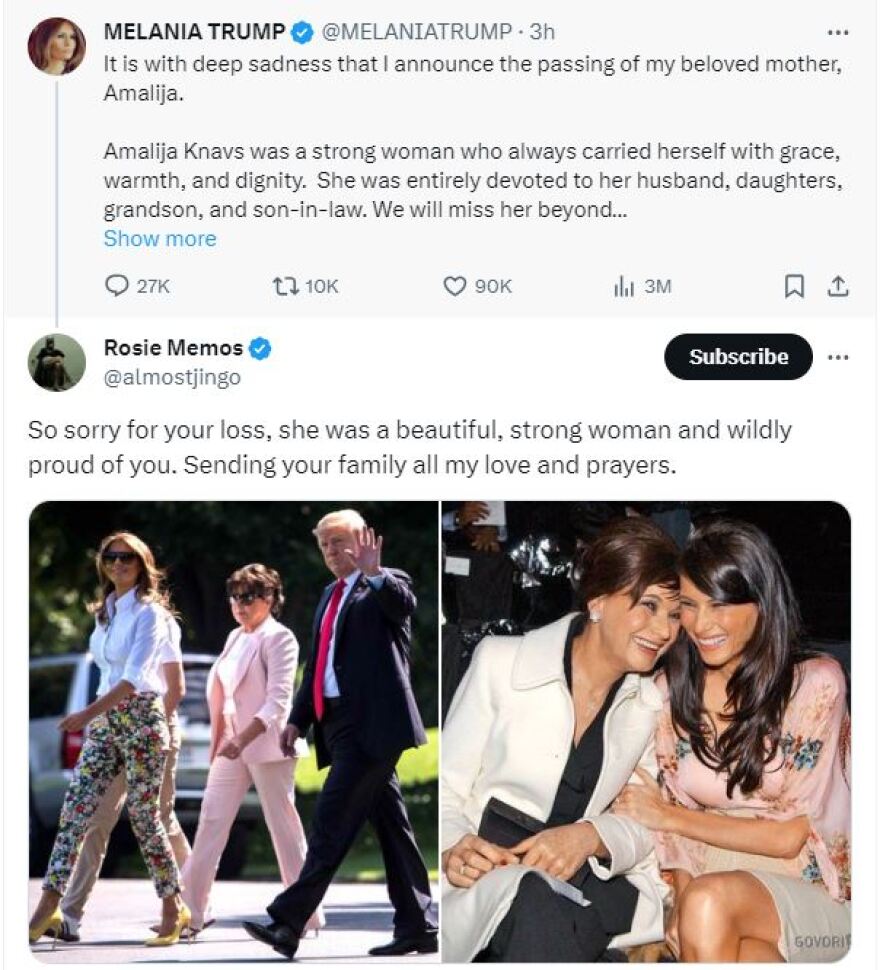View tweet analytics bar chart icon
880x970 pixels.
point(624,287)
